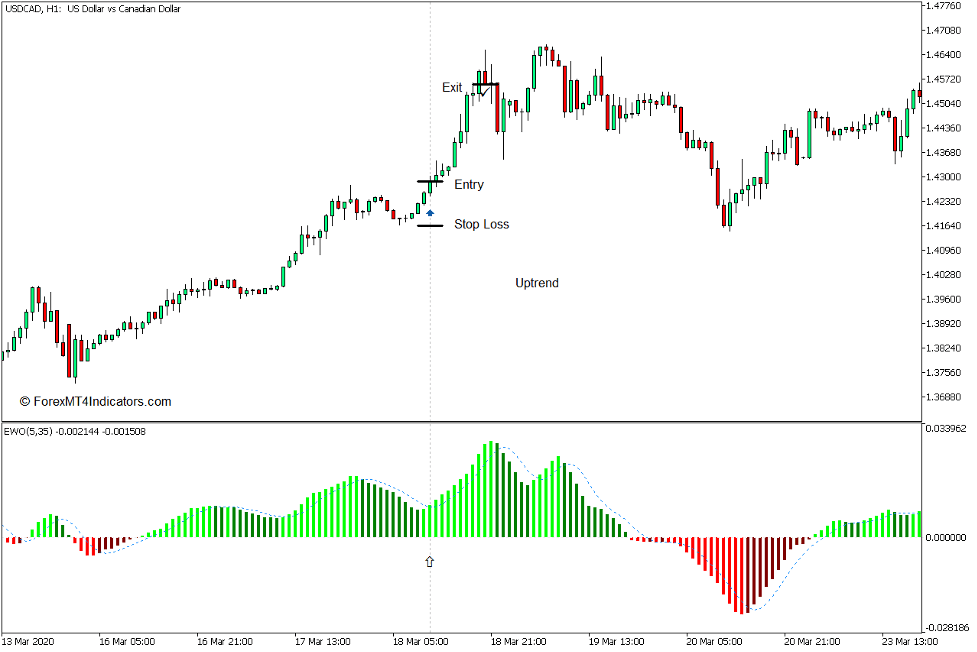
Task: Click the Entry text label
Action: 468,184
